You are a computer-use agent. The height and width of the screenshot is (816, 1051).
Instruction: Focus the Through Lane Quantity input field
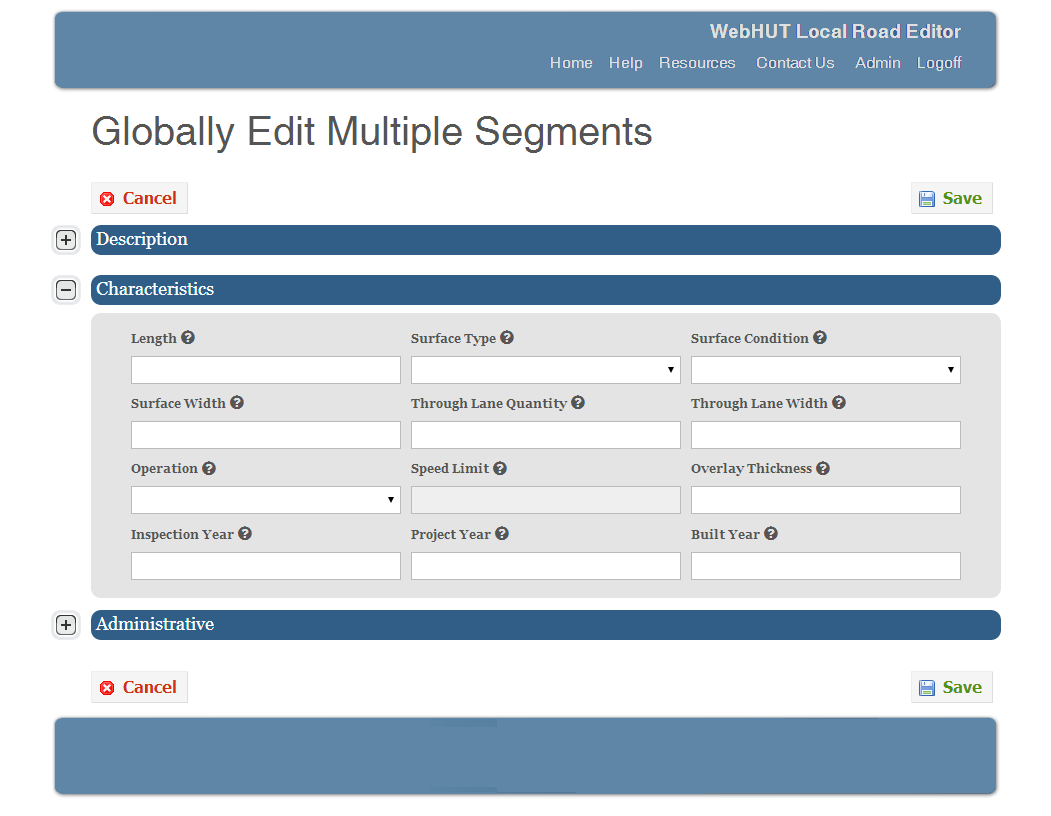pos(546,435)
